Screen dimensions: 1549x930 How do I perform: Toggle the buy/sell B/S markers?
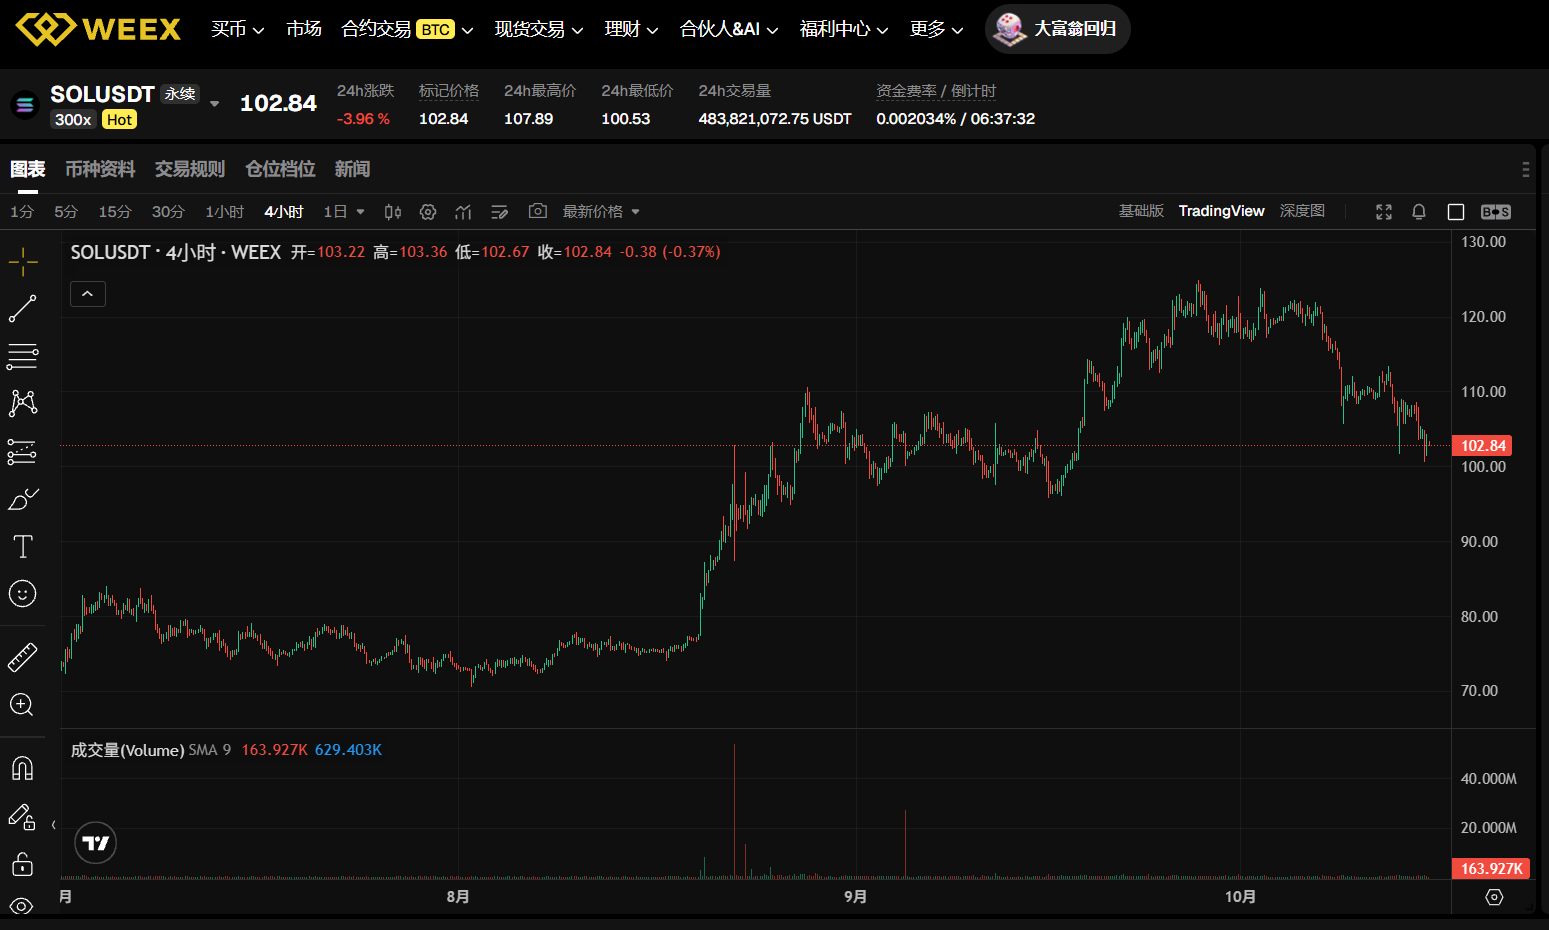point(1496,212)
